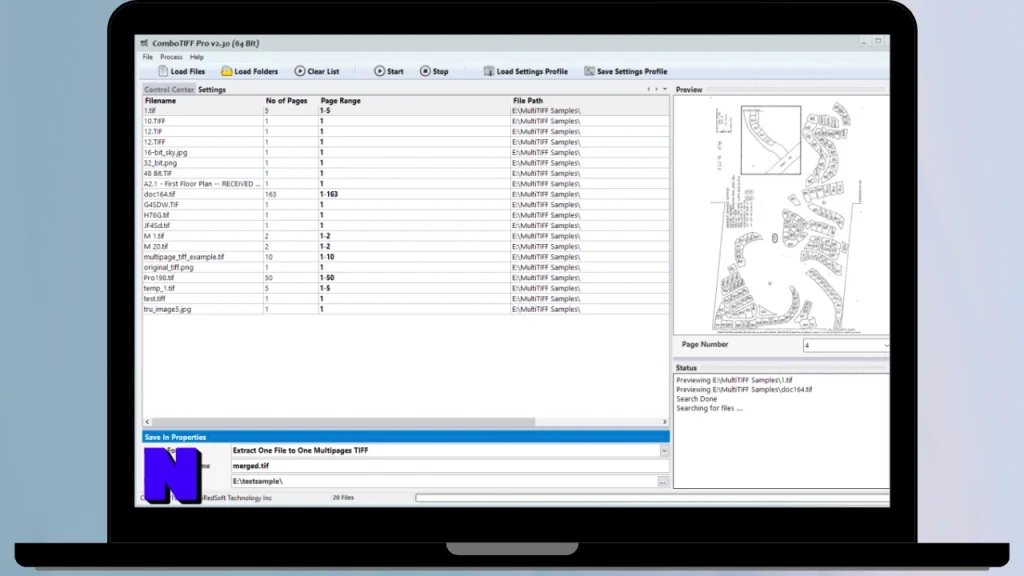Select the 16-bit_sky.jpg row
The image size is (1024, 576).
pos(406,152)
